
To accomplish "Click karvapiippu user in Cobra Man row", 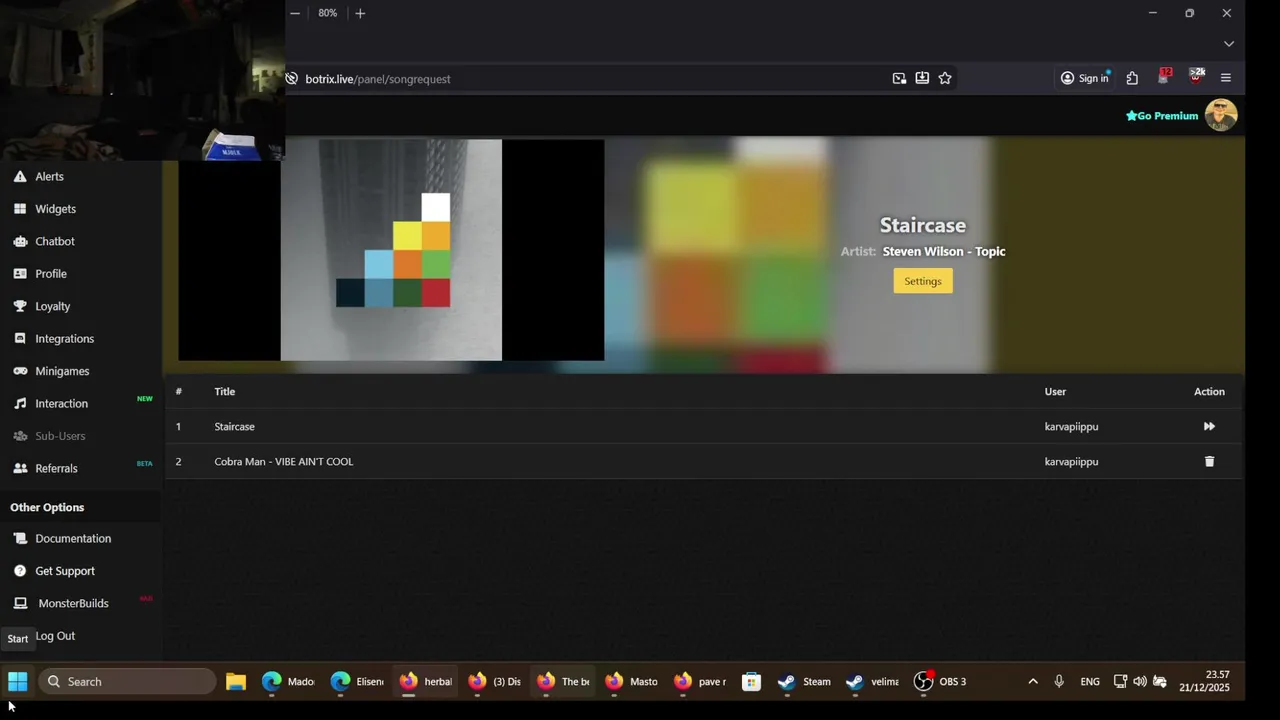I will [x=1071, y=462].
